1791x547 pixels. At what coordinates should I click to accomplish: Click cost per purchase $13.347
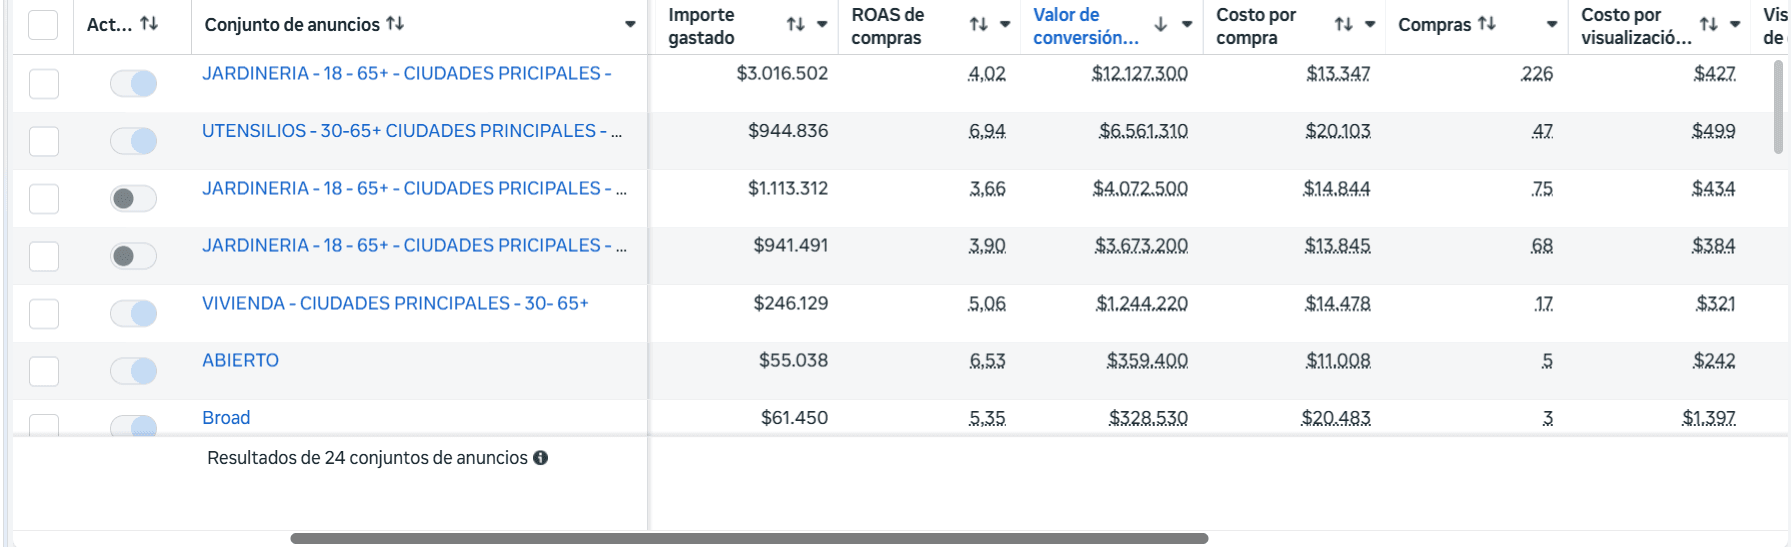point(1338,73)
